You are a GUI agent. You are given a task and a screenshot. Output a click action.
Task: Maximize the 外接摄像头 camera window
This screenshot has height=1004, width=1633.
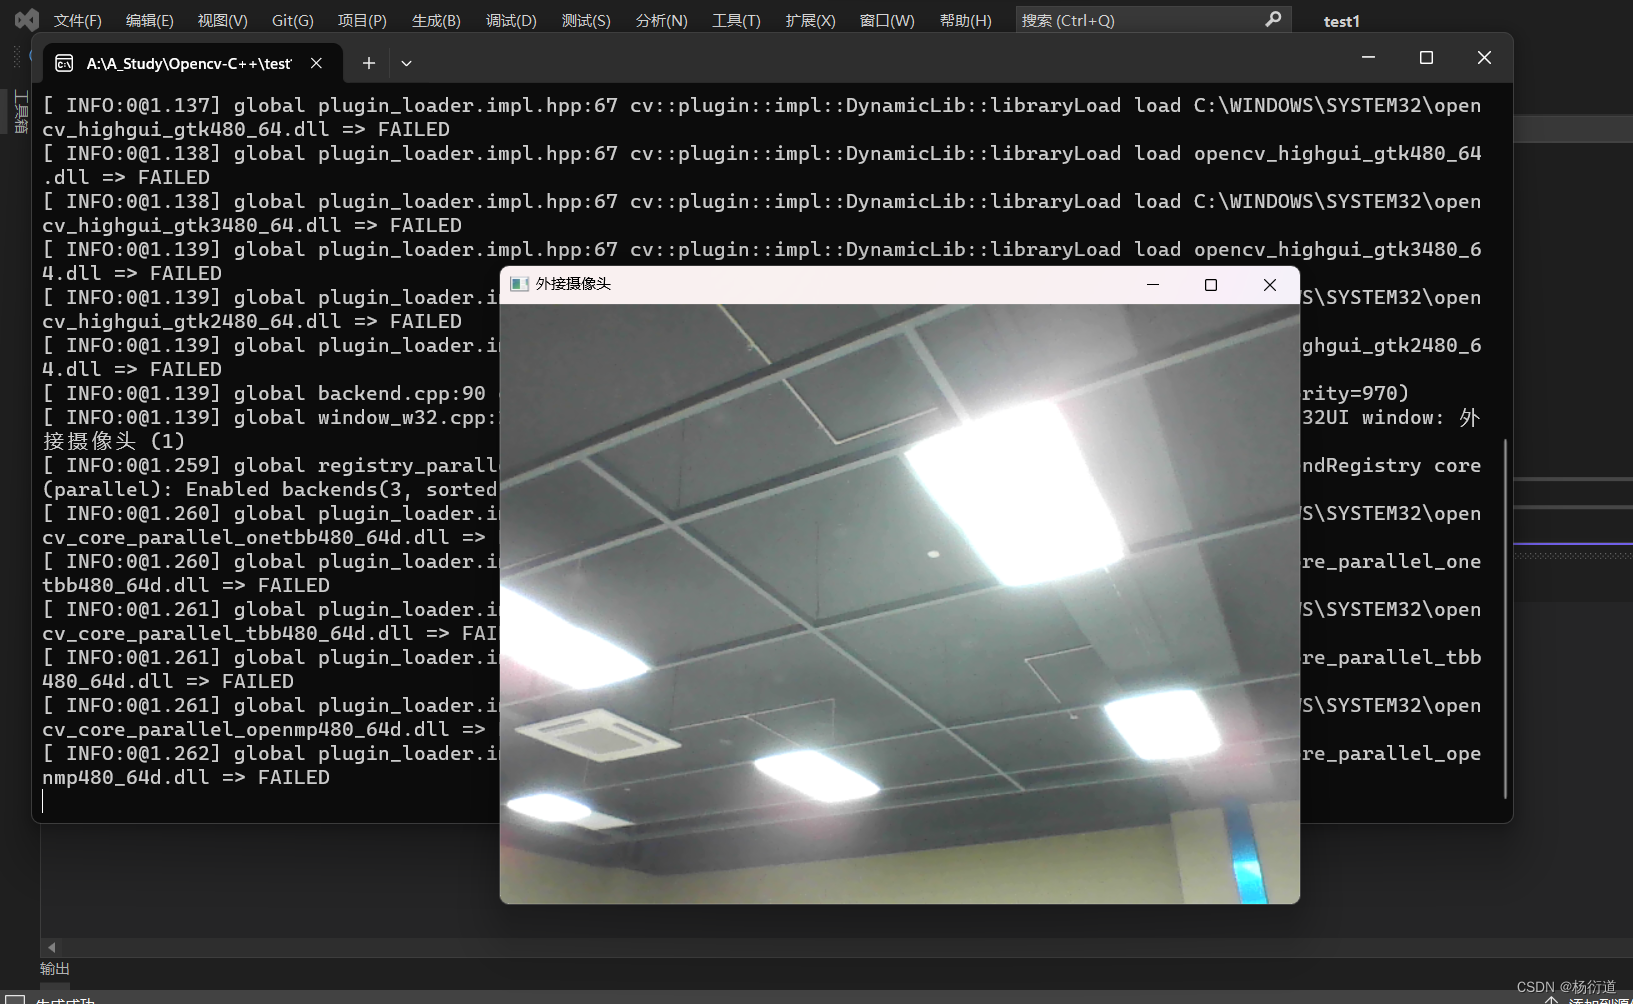[1210, 284]
